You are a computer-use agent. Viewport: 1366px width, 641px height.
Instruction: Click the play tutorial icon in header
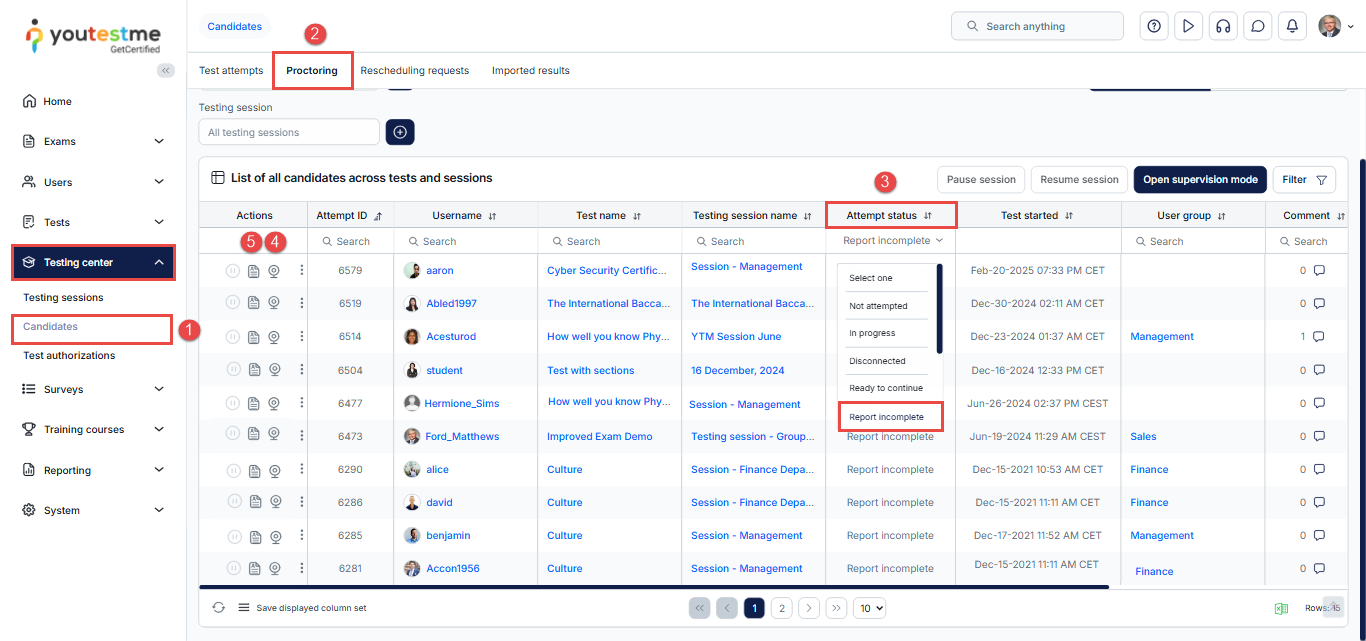tap(1188, 26)
